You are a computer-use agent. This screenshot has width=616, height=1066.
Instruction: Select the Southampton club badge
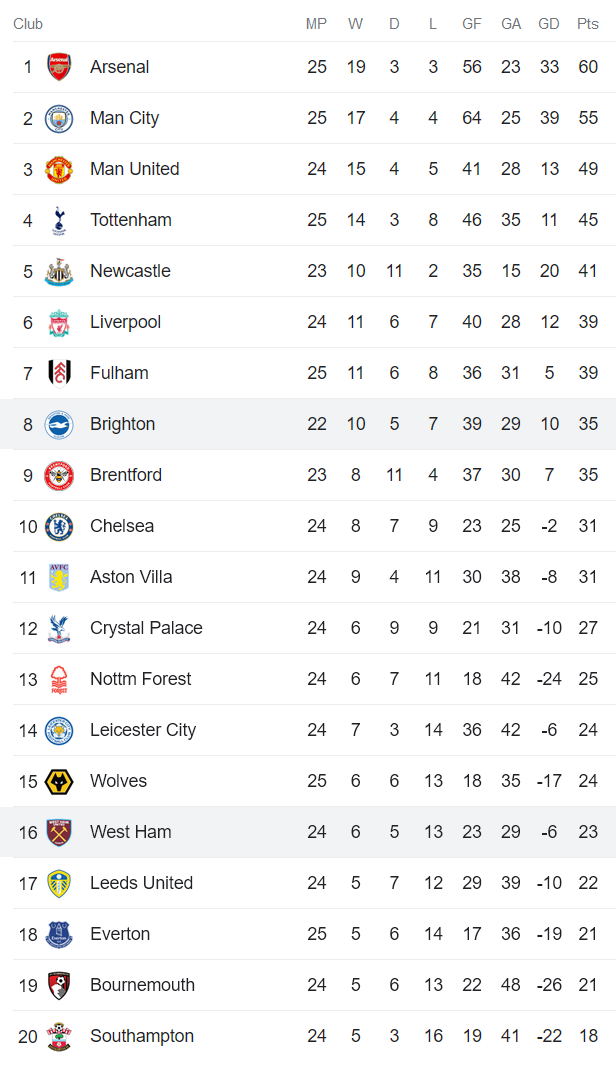click(x=58, y=1036)
